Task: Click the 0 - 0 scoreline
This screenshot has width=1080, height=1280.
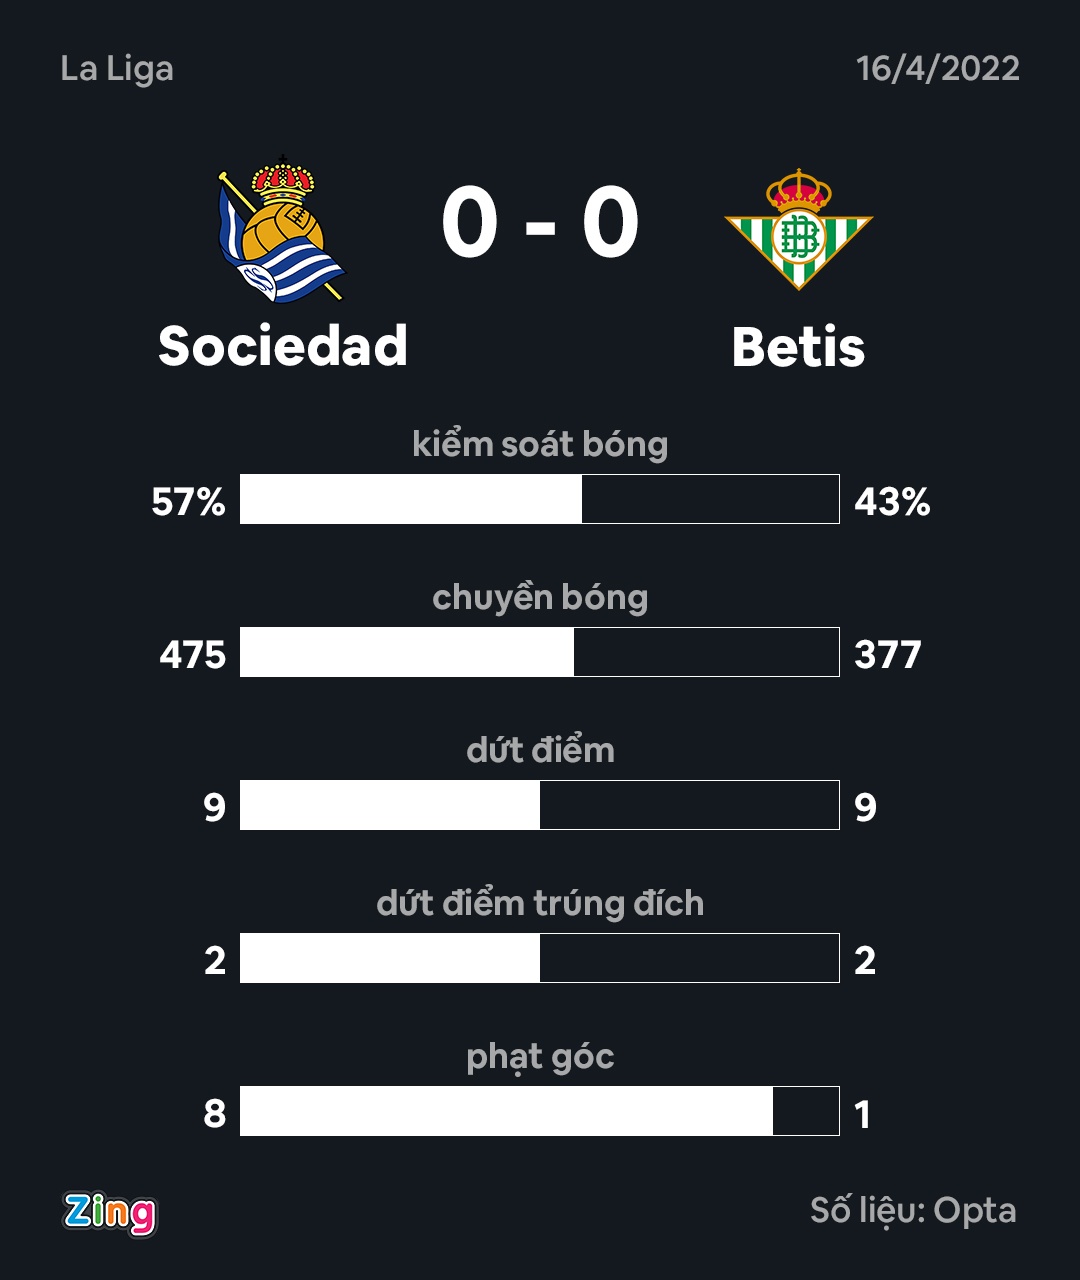Action: click(540, 224)
